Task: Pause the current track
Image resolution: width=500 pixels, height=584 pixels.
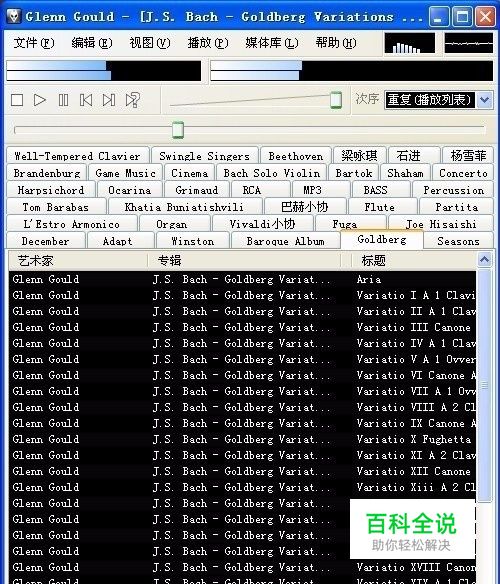Action: (x=63, y=100)
